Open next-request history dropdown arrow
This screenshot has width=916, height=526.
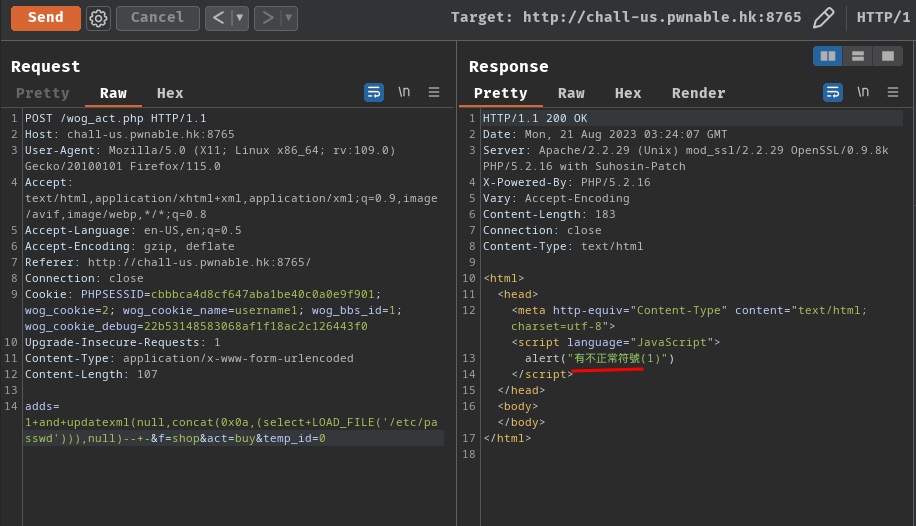pos(289,18)
